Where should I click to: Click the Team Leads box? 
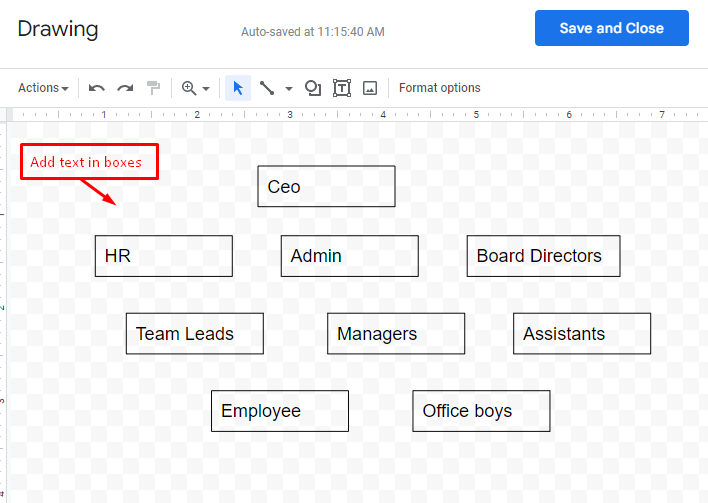point(195,334)
